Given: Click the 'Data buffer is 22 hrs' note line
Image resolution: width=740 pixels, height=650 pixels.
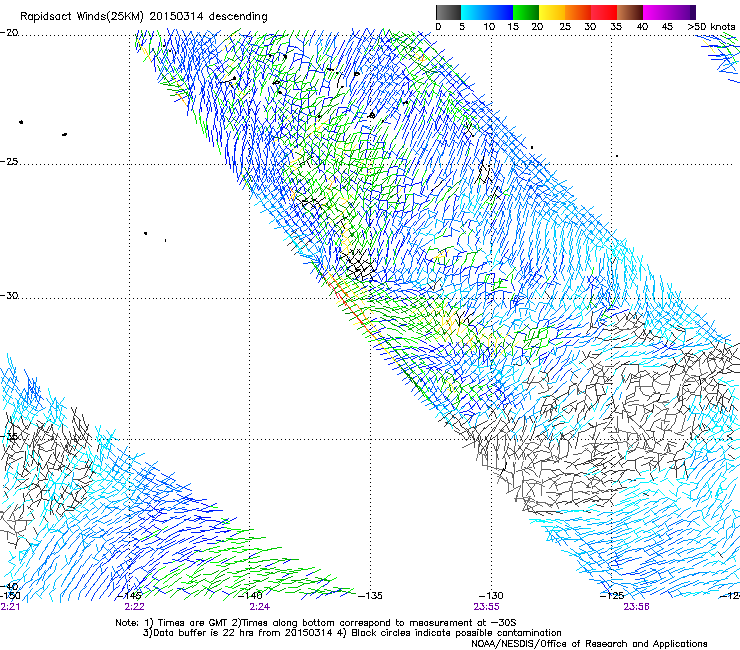Looking at the screenshot, I should click(352, 633).
